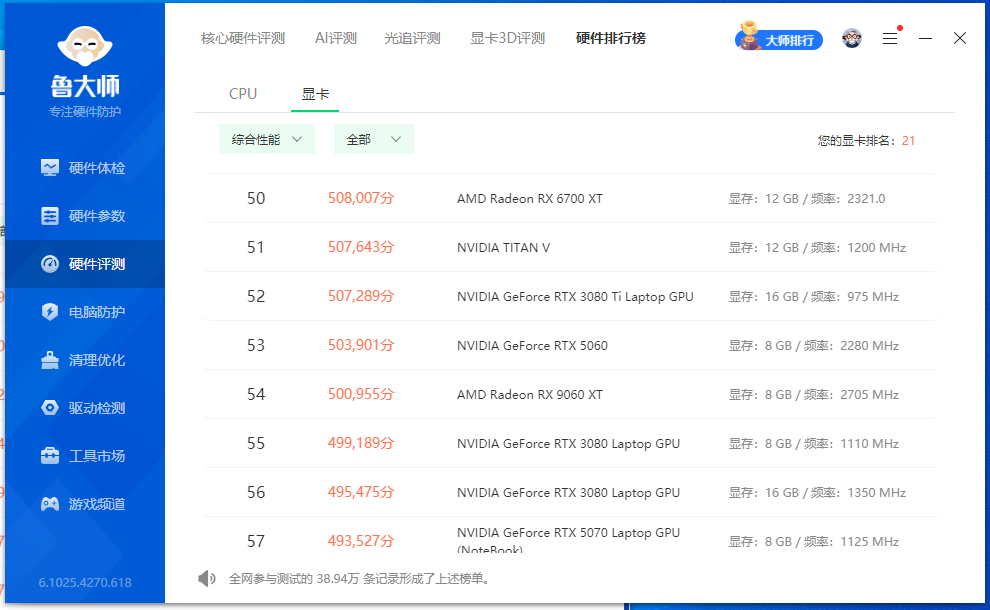Select the NVIDIA TITAN V row

point(571,248)
